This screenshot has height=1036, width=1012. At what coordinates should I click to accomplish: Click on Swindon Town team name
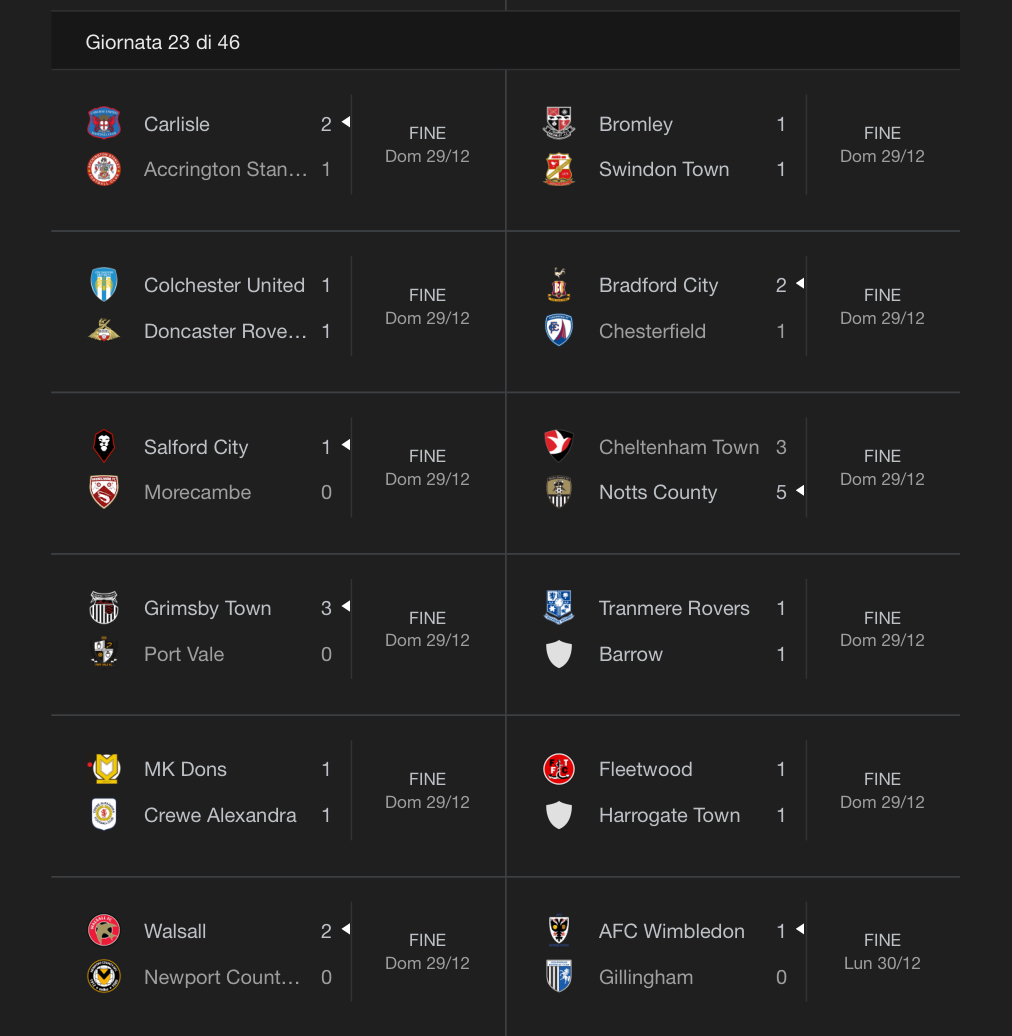664,170
